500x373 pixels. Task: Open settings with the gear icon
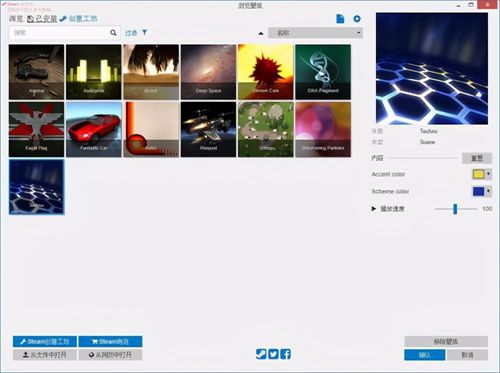(357, 19)
